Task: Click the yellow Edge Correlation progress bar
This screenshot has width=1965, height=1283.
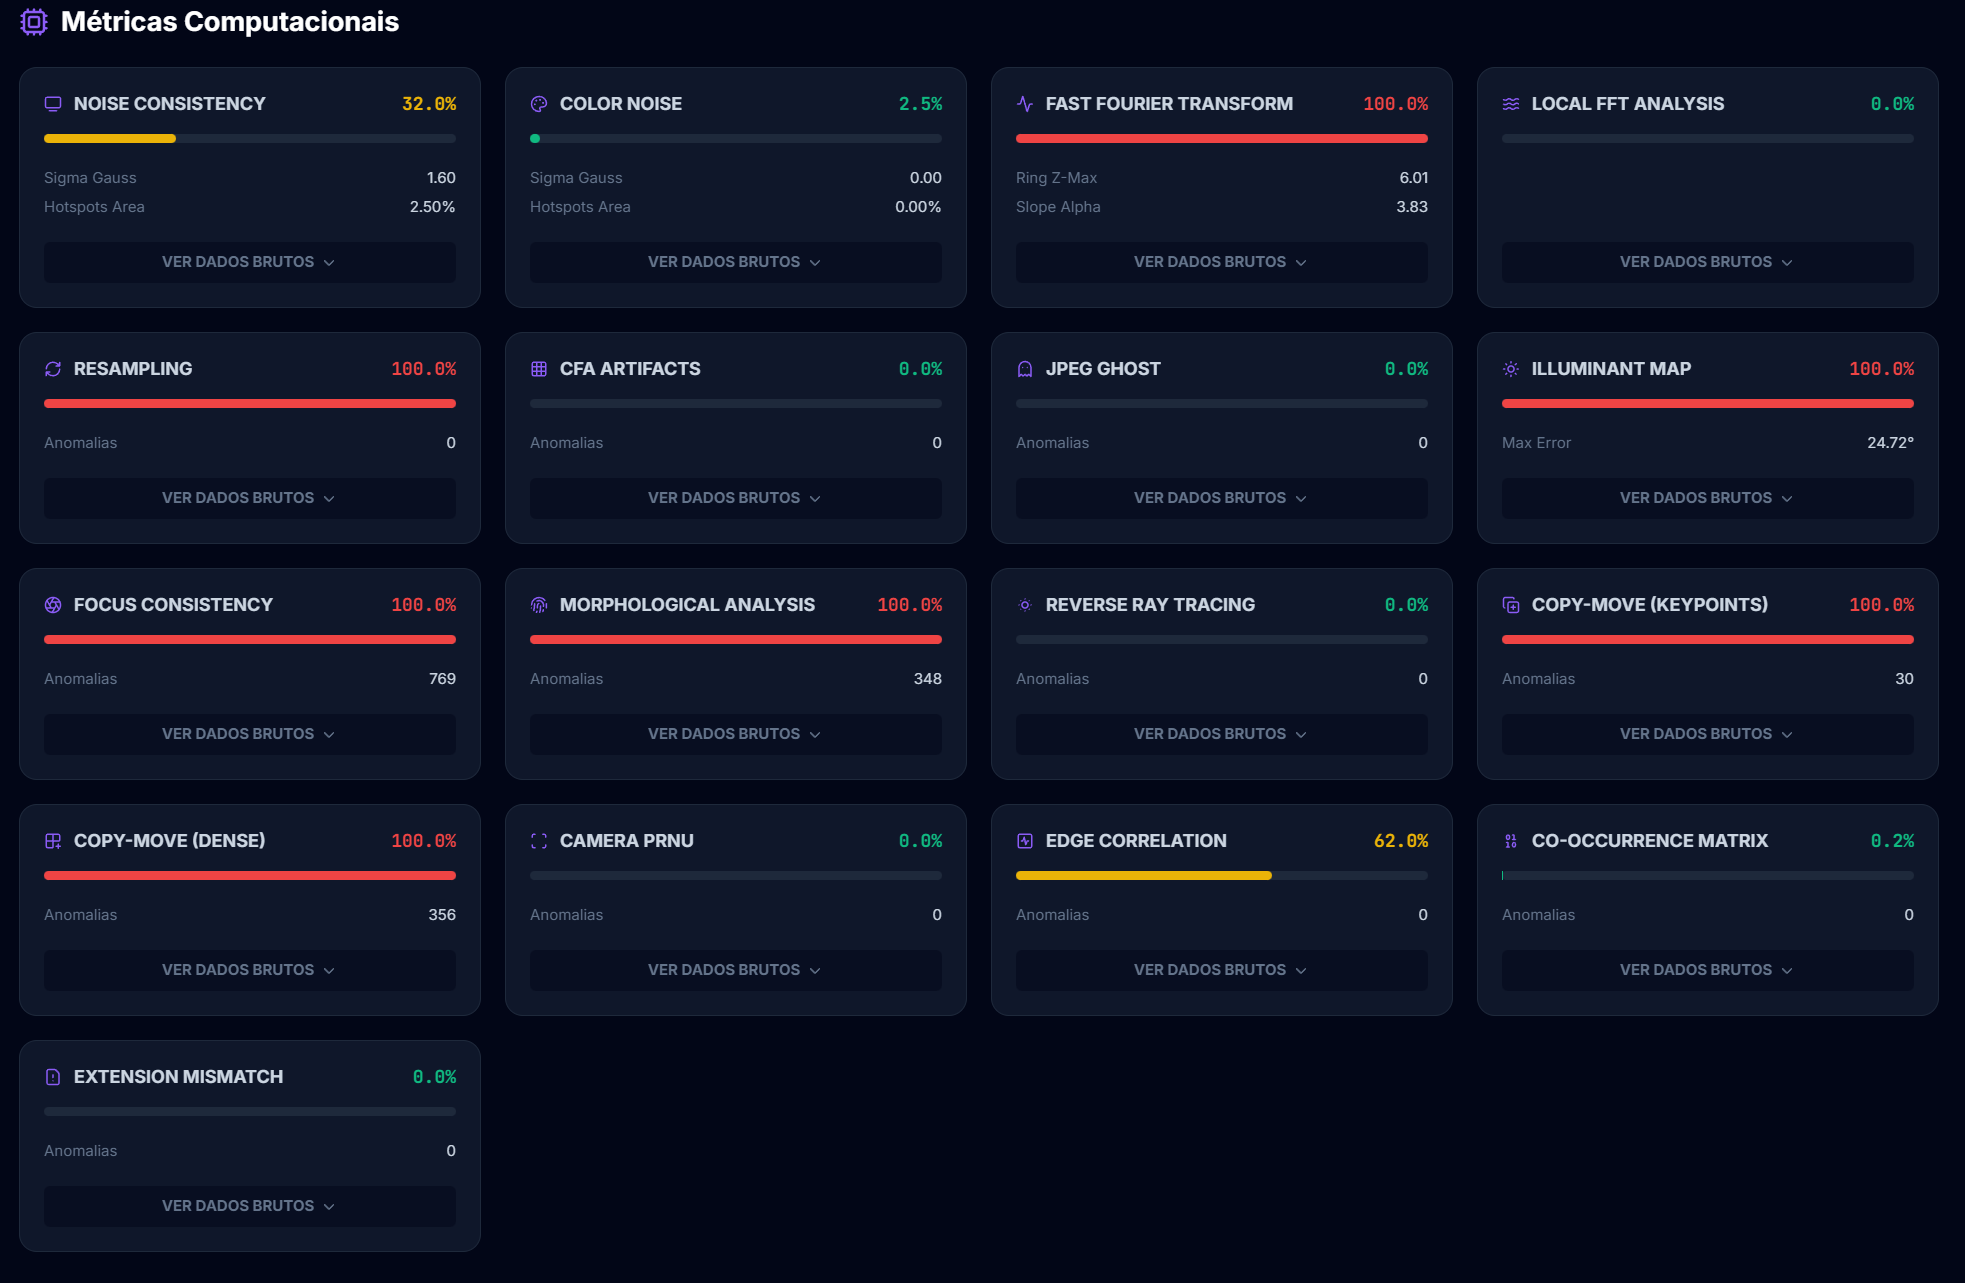Action: pyautogui.click(x=1143, y=876)
